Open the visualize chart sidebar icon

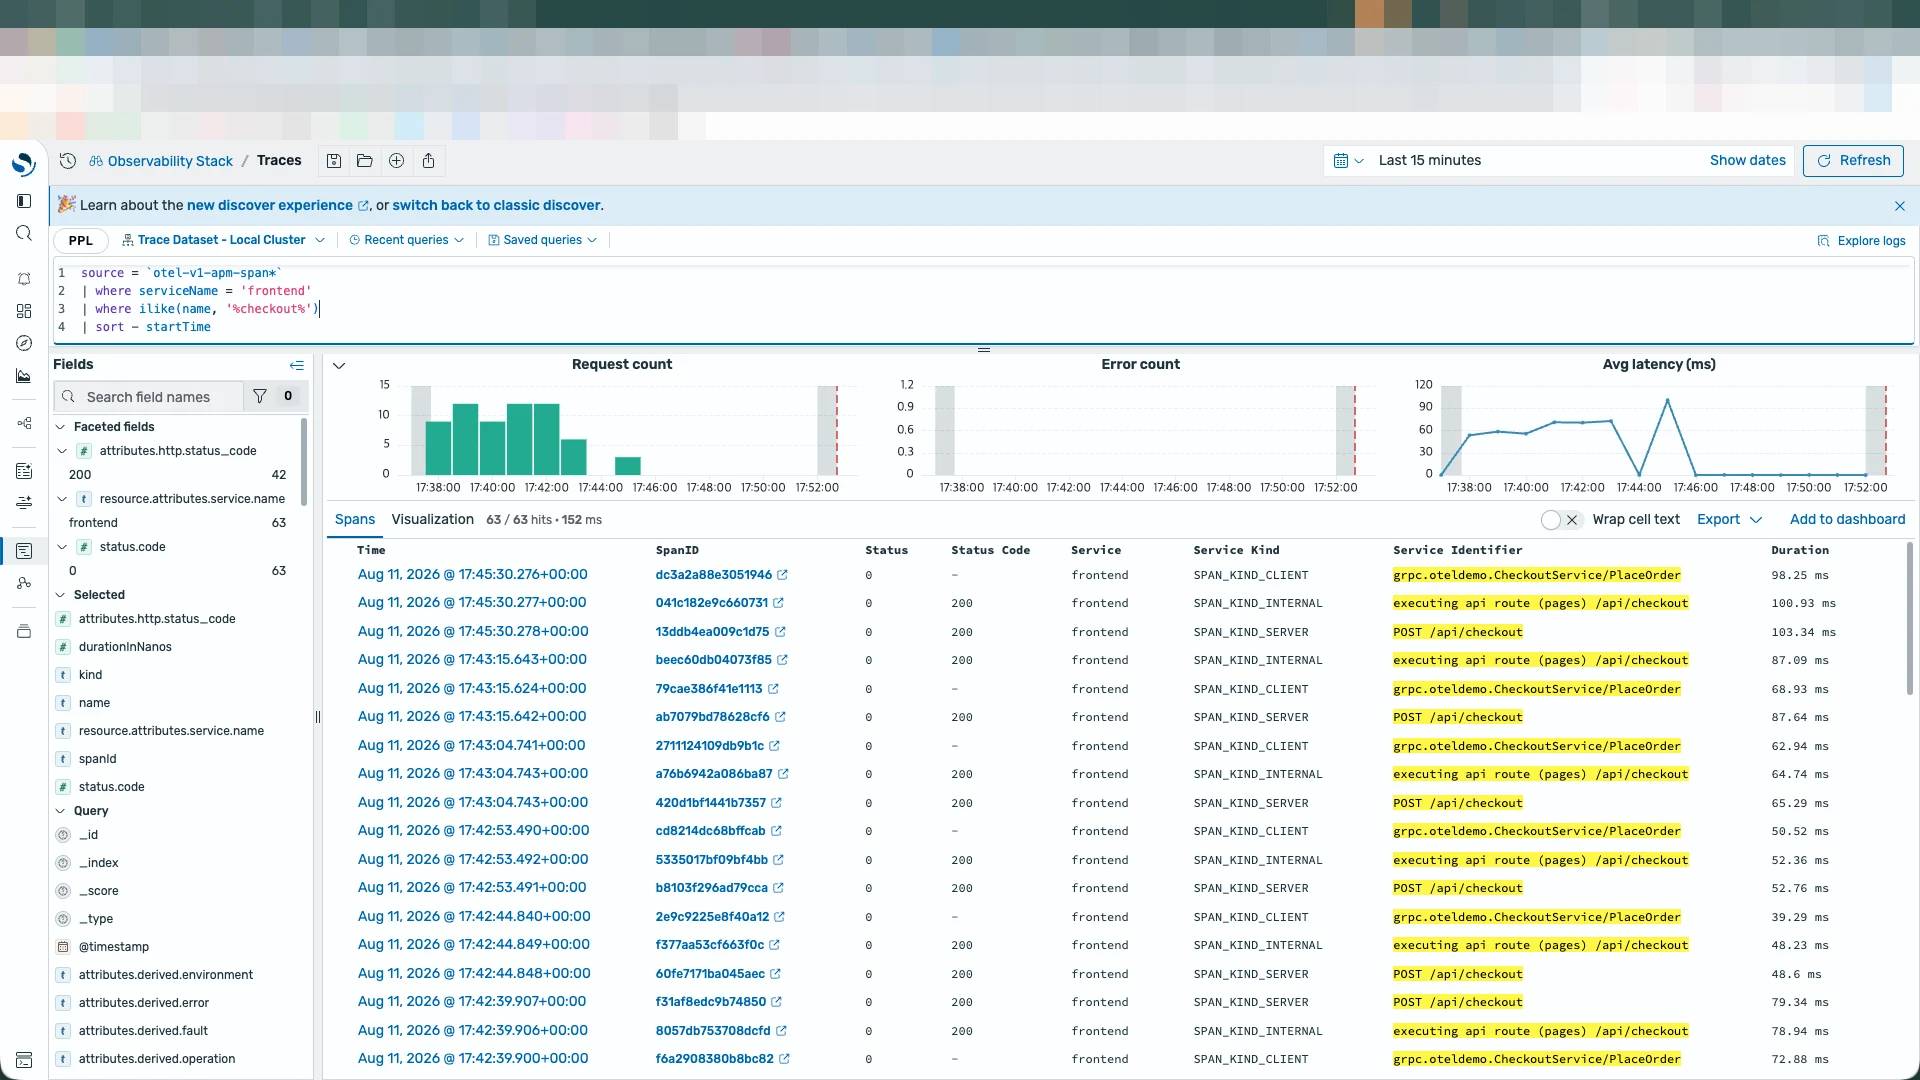point(24,376)
